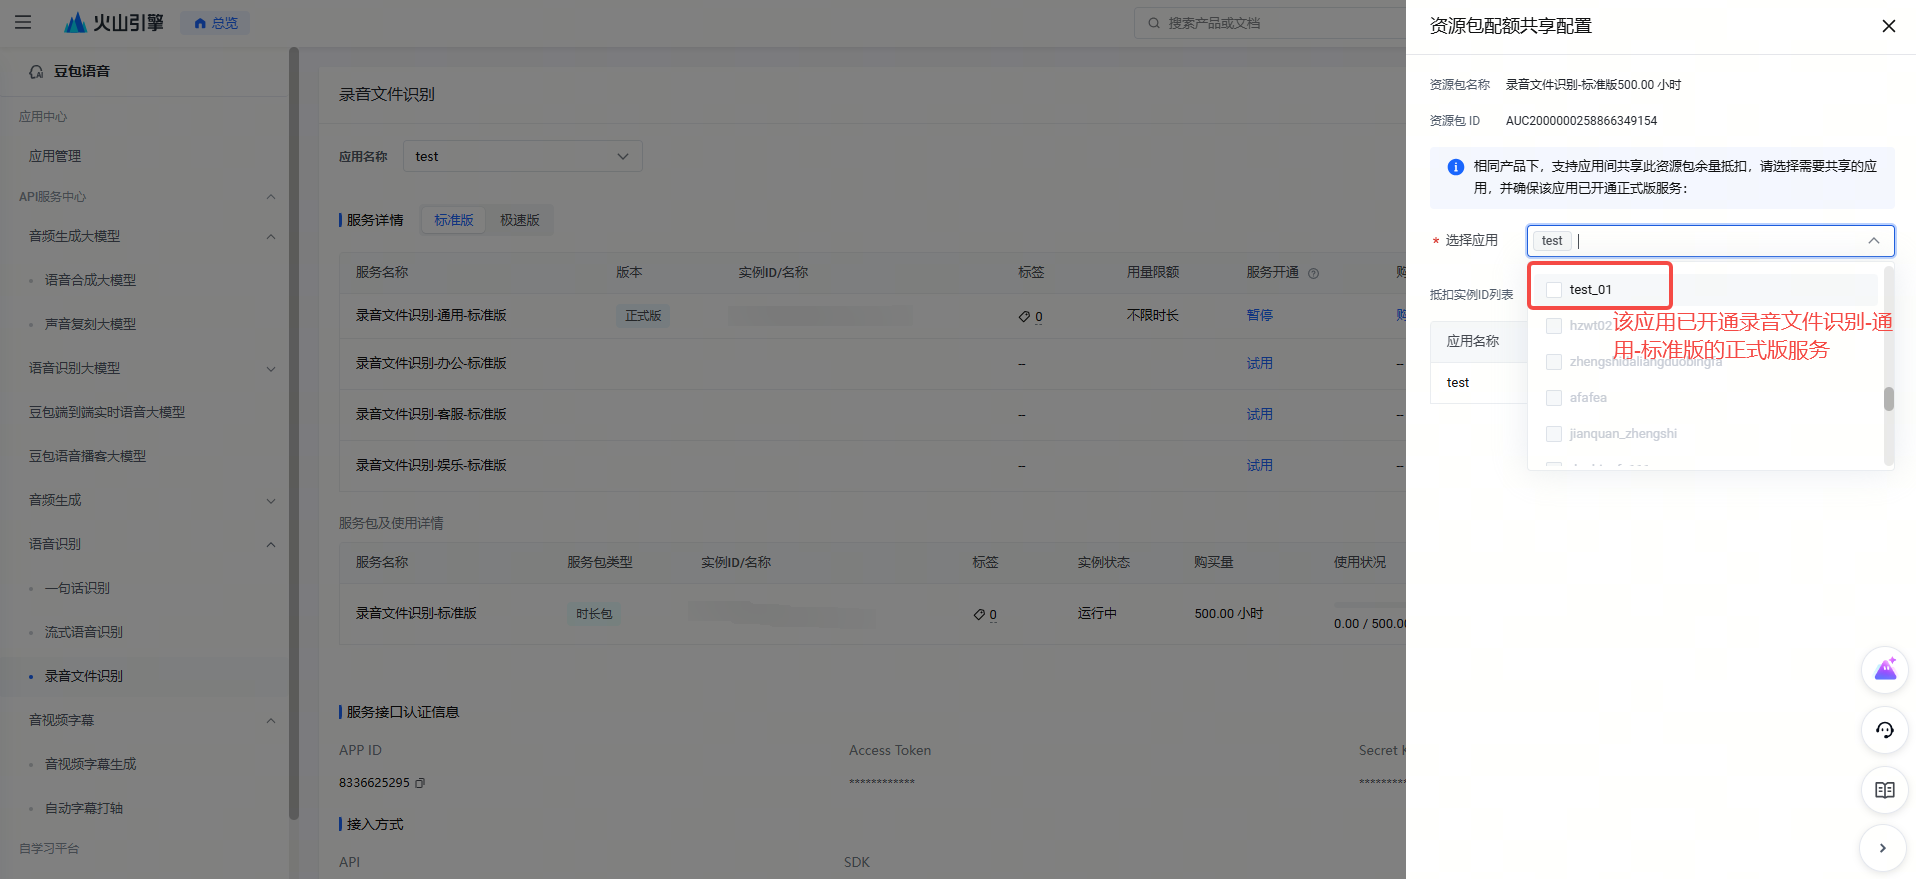Image resolution: width=1916 pixels, height=879 pixels.
Task: Check the test_01 application checkbox
Action: click(1554, 290)
